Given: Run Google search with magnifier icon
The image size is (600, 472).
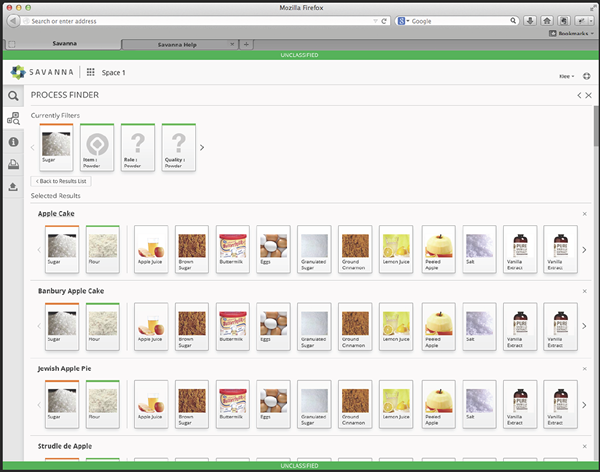Looking at the screenshot, I should [513, 21].
